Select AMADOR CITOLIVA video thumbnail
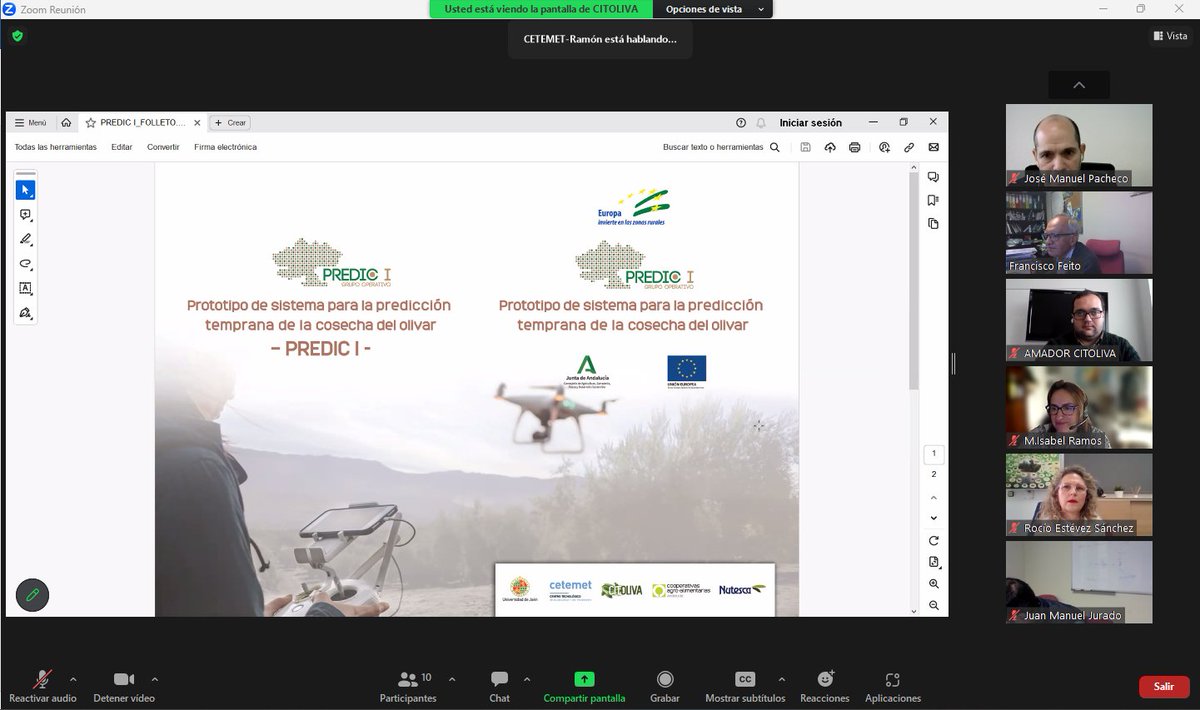Image resolution: width=1200 pixels, height=710 pixels. tap(1079, 320)
